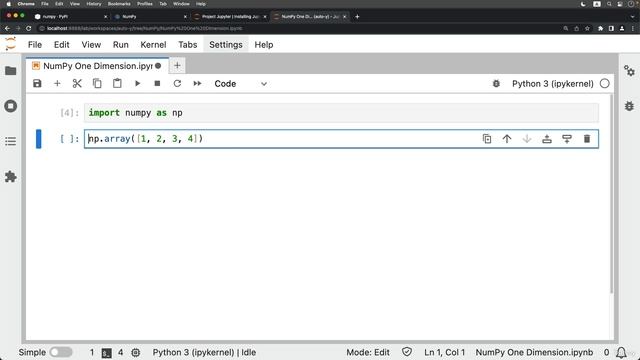640x360 pixels.
Task: Click the Mode: Edit status text
Action: [x=368, y=352]
